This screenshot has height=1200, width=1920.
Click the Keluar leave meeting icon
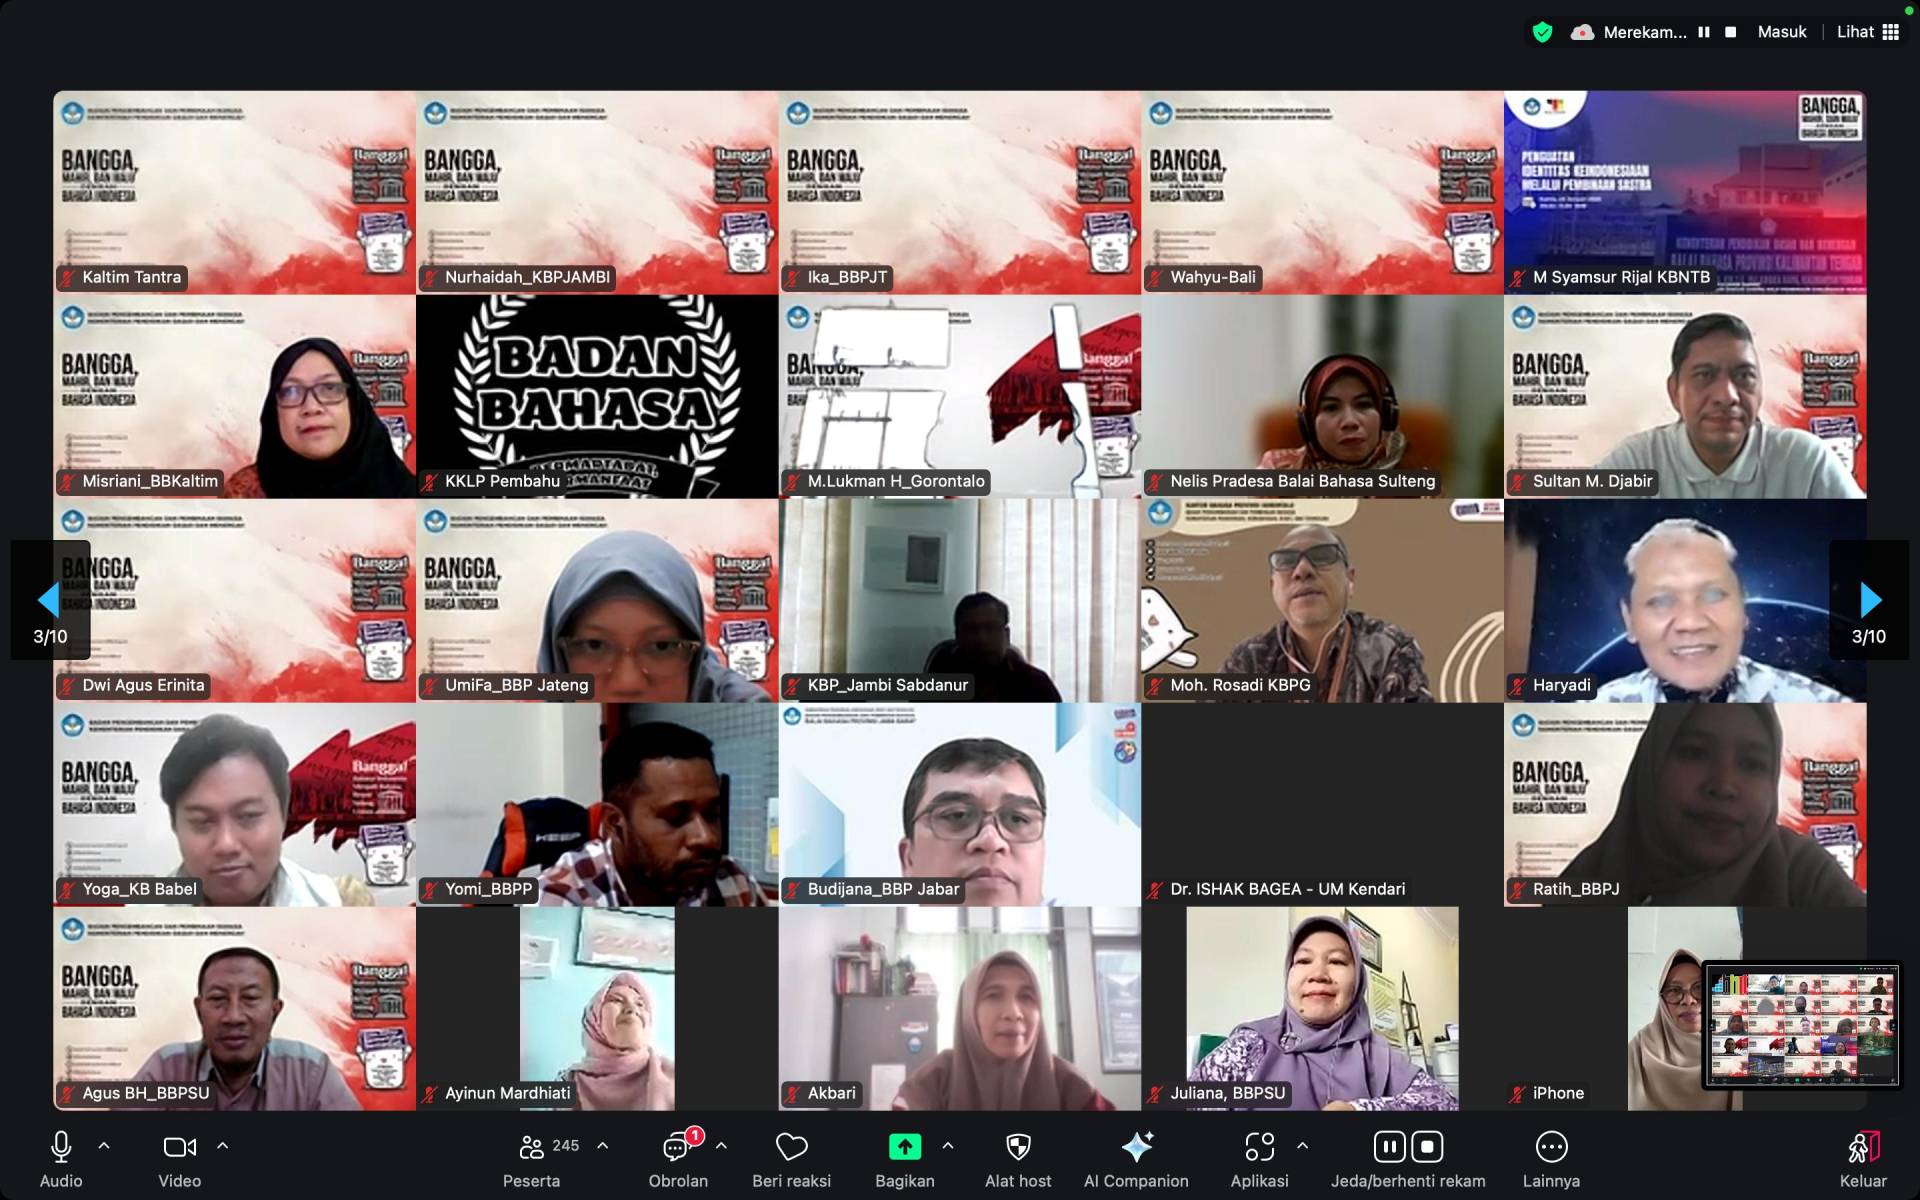pyautogui.click(x=1863, y=1147)
